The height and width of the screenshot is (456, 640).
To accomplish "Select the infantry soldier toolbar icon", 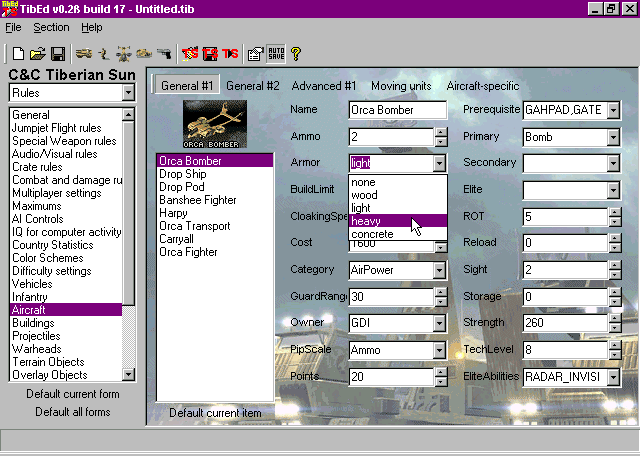I will coord(104,53).
